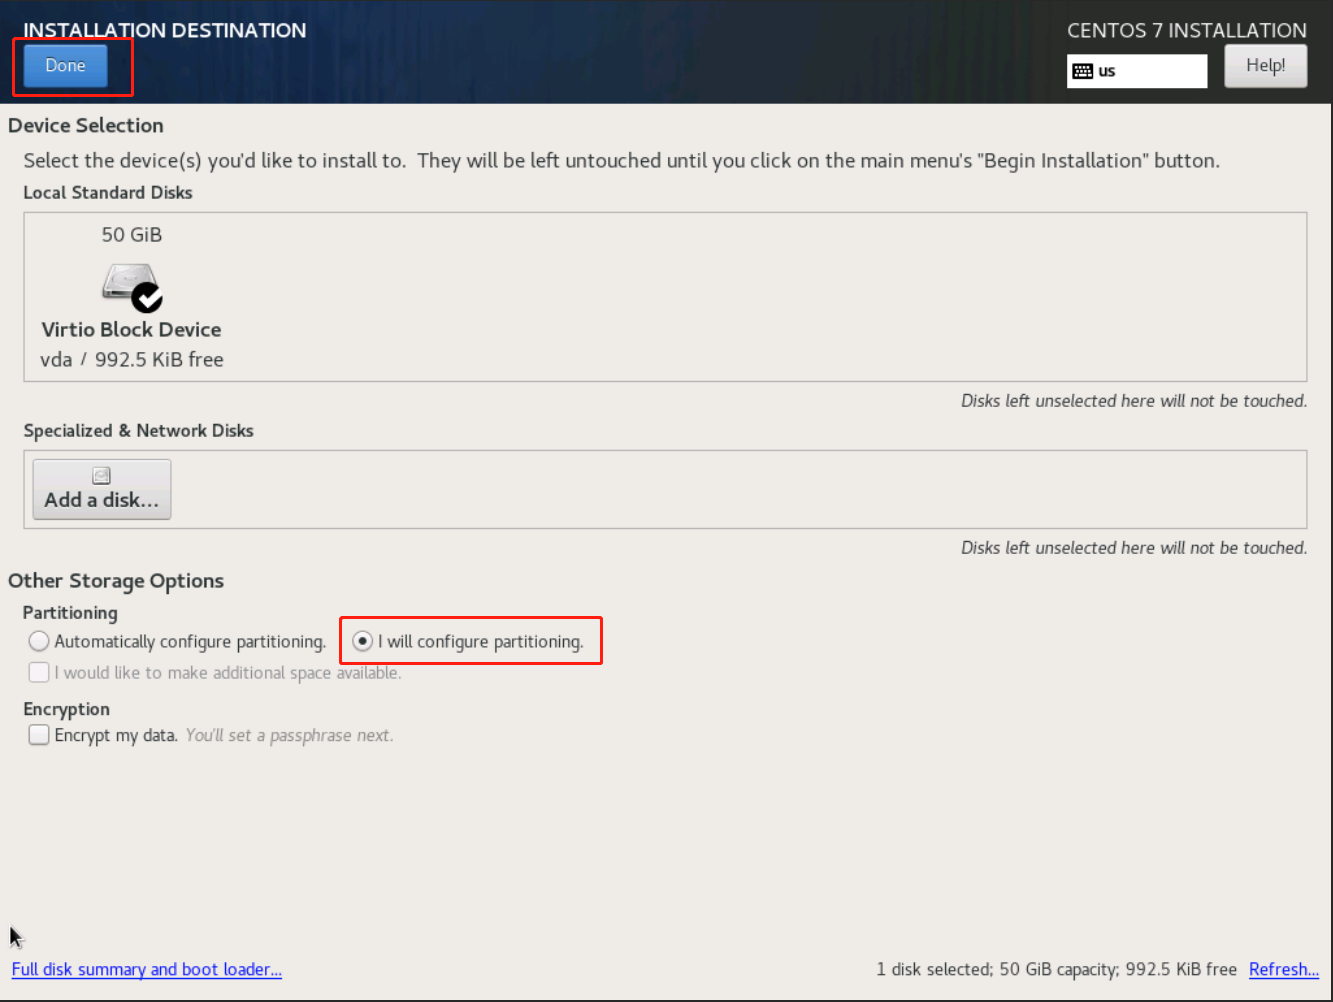This screenshot has width=1333, height=1002.
Task: Click the Done button
Action: click(65, 66)
